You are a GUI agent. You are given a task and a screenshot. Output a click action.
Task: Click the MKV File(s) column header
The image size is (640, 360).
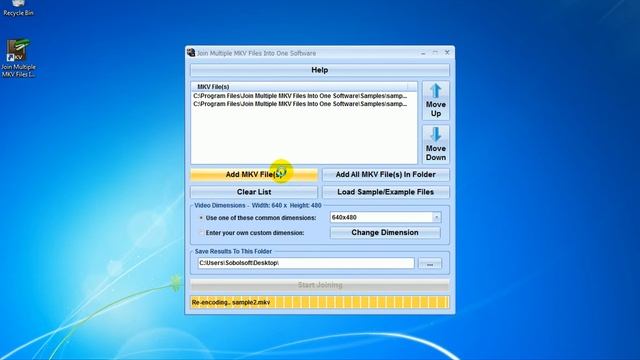(299, 87)
